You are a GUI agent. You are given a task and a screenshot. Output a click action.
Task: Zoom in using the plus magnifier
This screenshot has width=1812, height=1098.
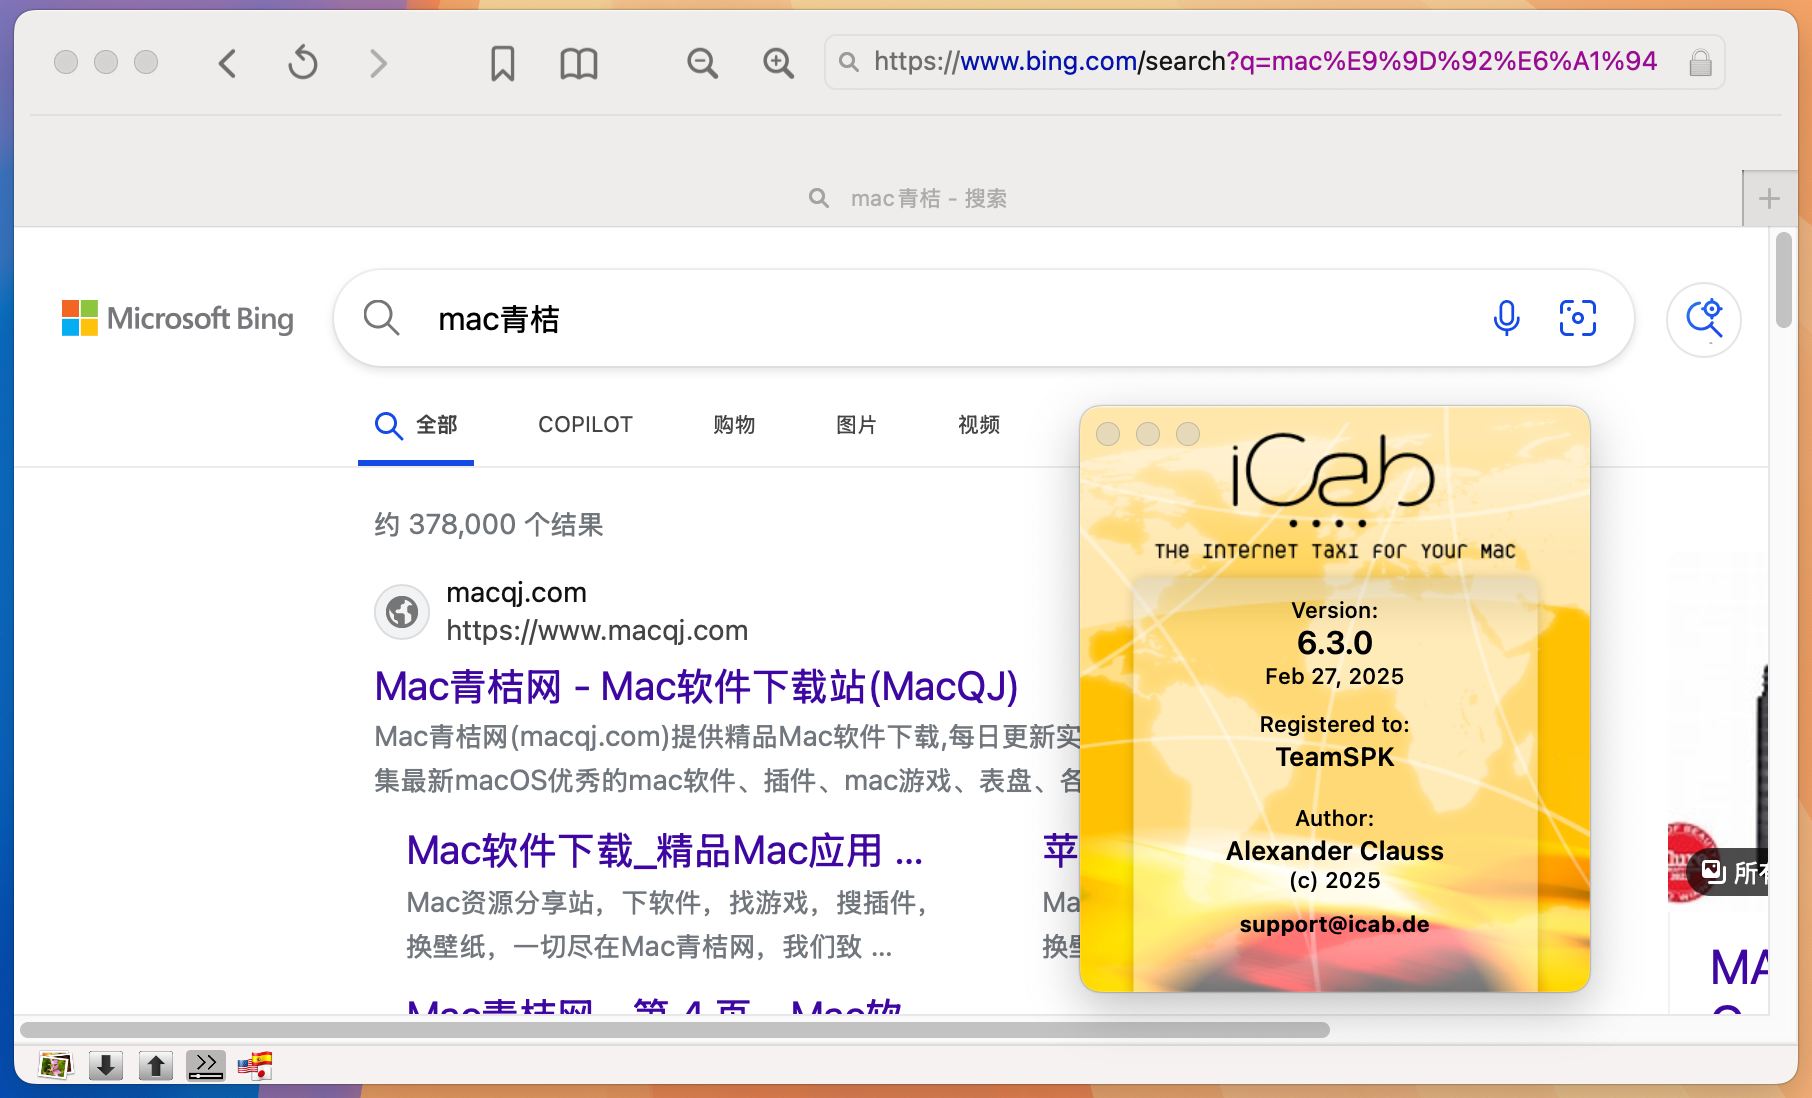(x=778, y=64)
